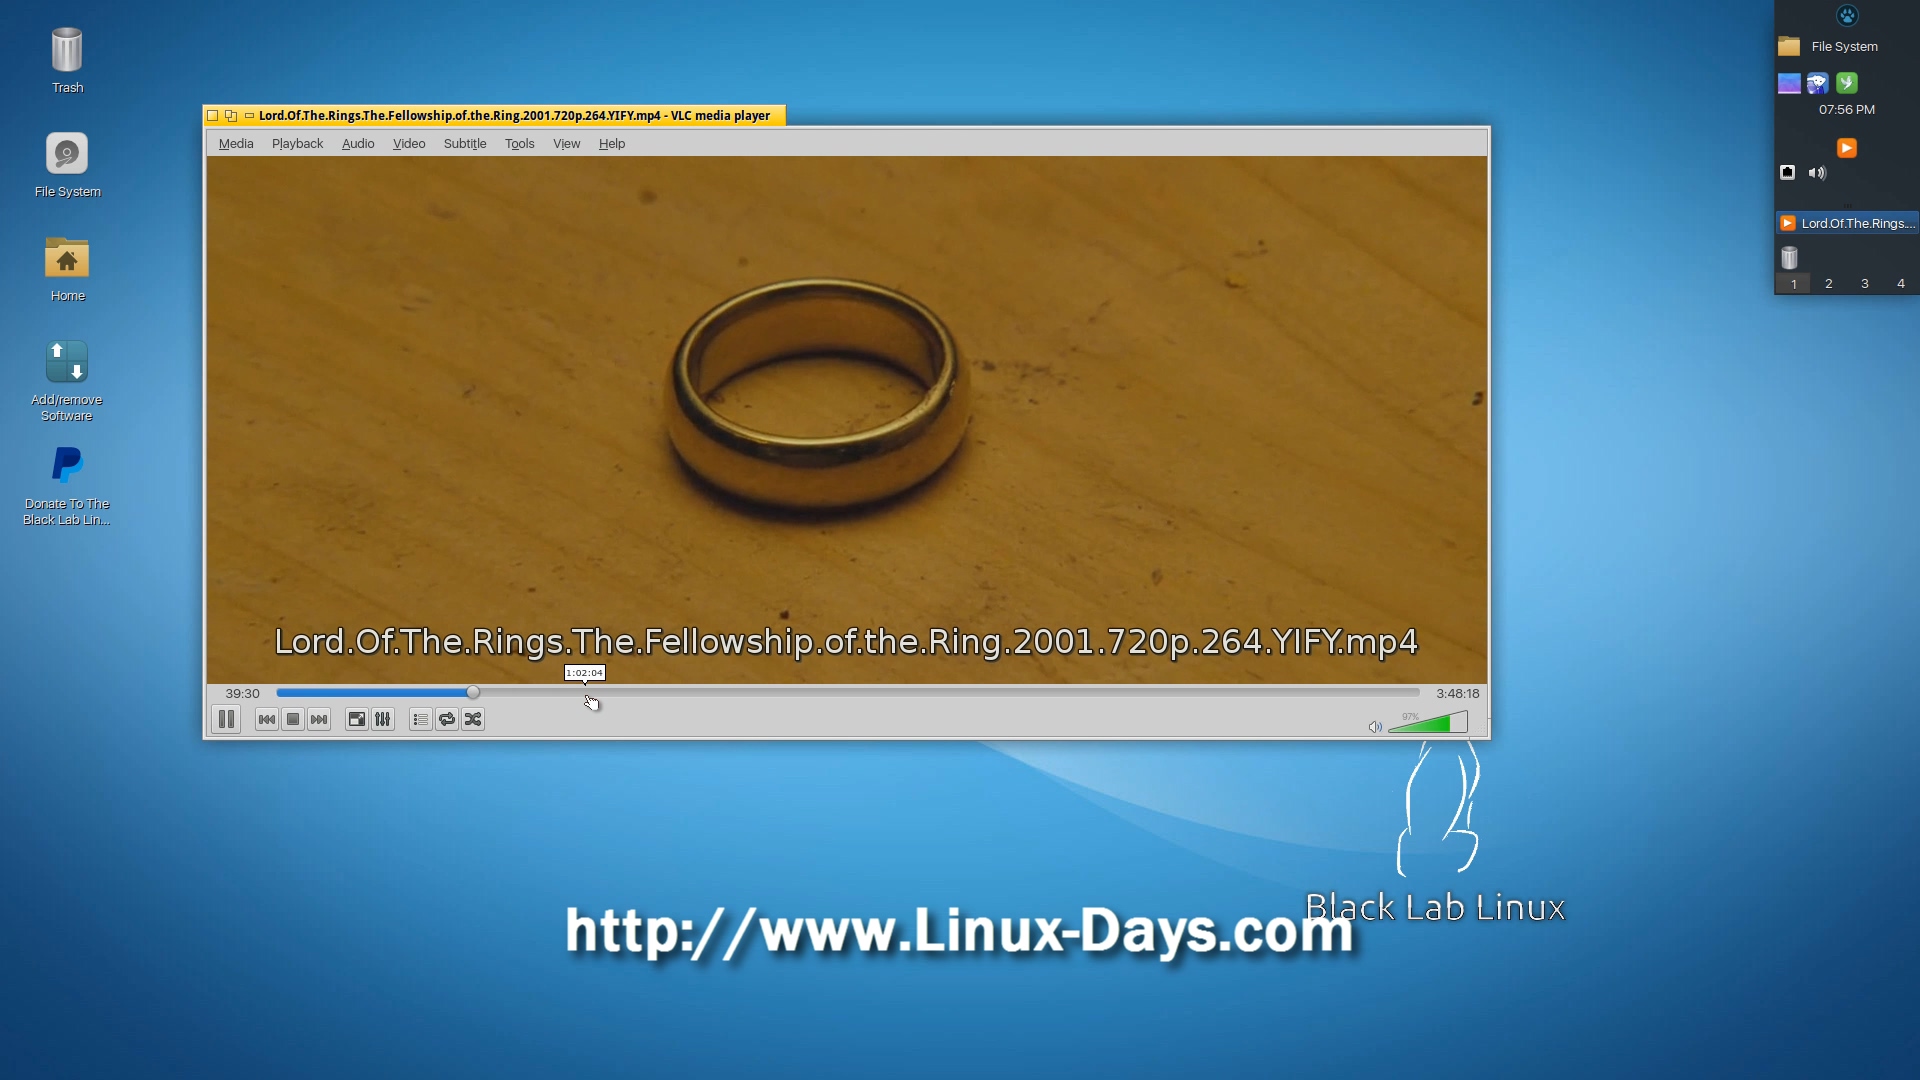Launch the green bird panel icon
1920x1080 pixels.
1847,83
